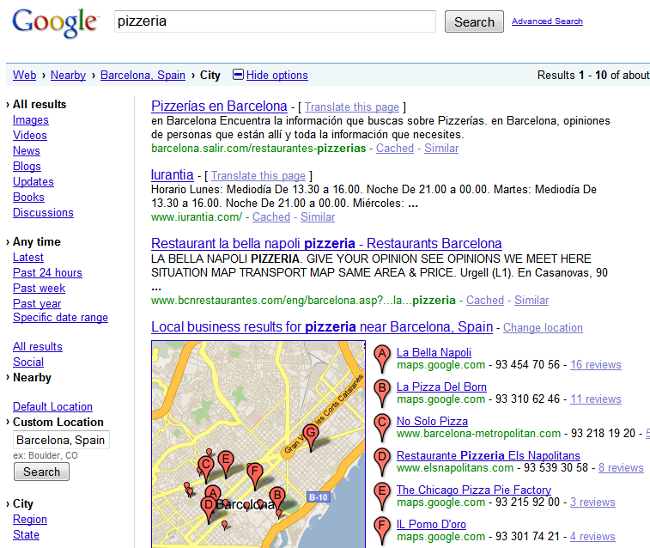The width and height of the screenshot is (650, 548).
Task: Filter results by Blogs
Action: click(x=27, y=166)
